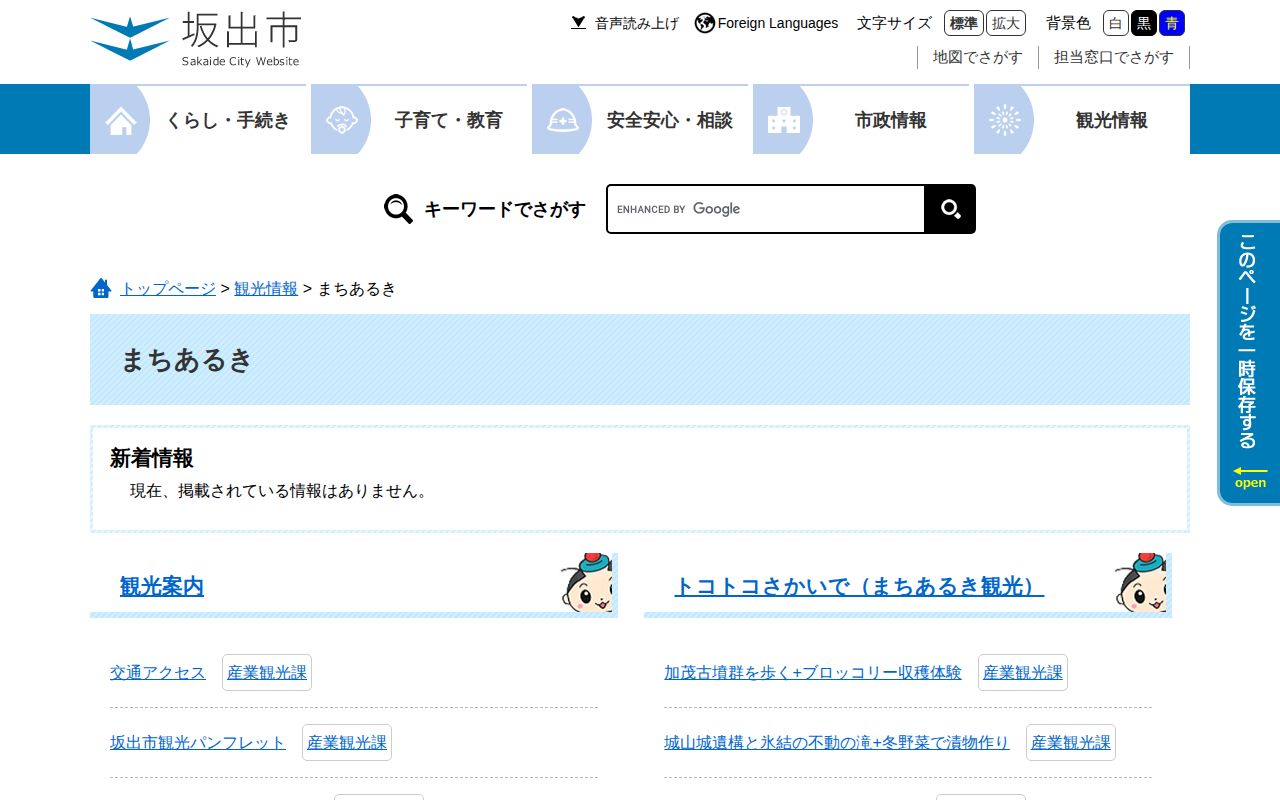Click the home icon in the breadcrumb
This screenshot has width=1280, height=800.
tap(101, 288)
